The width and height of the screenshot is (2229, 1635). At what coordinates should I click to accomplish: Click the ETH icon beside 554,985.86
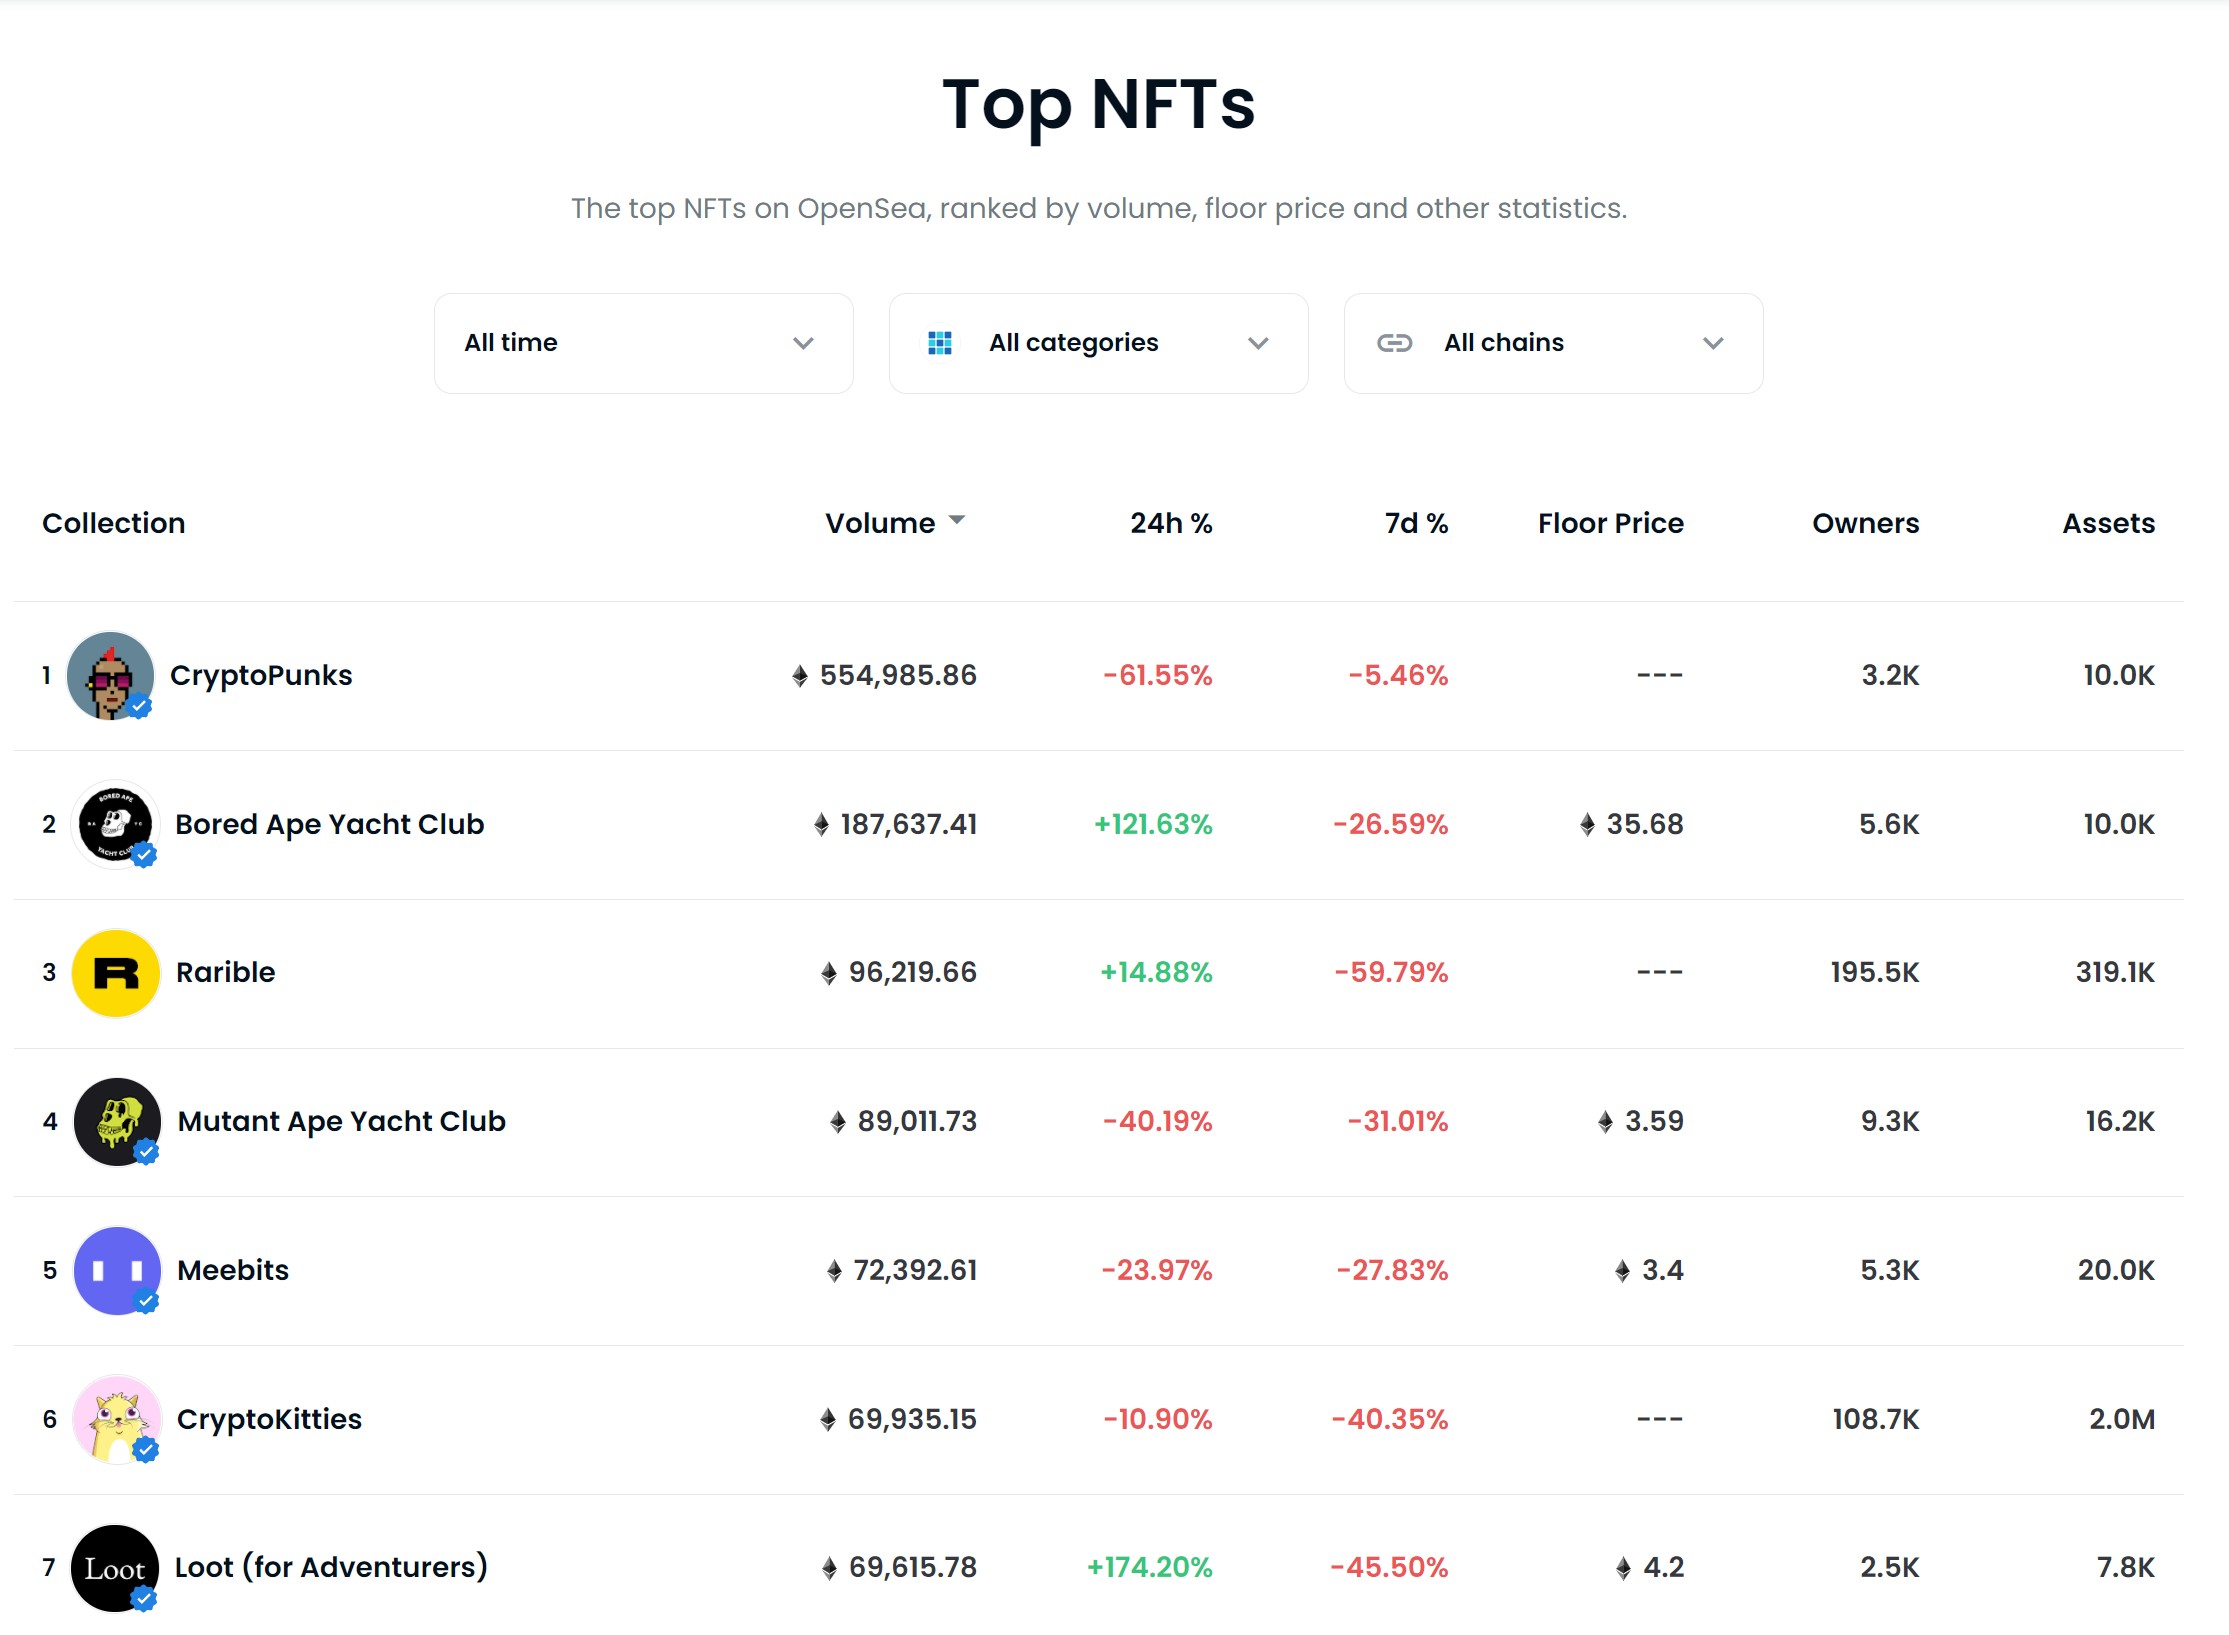[799, 676]
